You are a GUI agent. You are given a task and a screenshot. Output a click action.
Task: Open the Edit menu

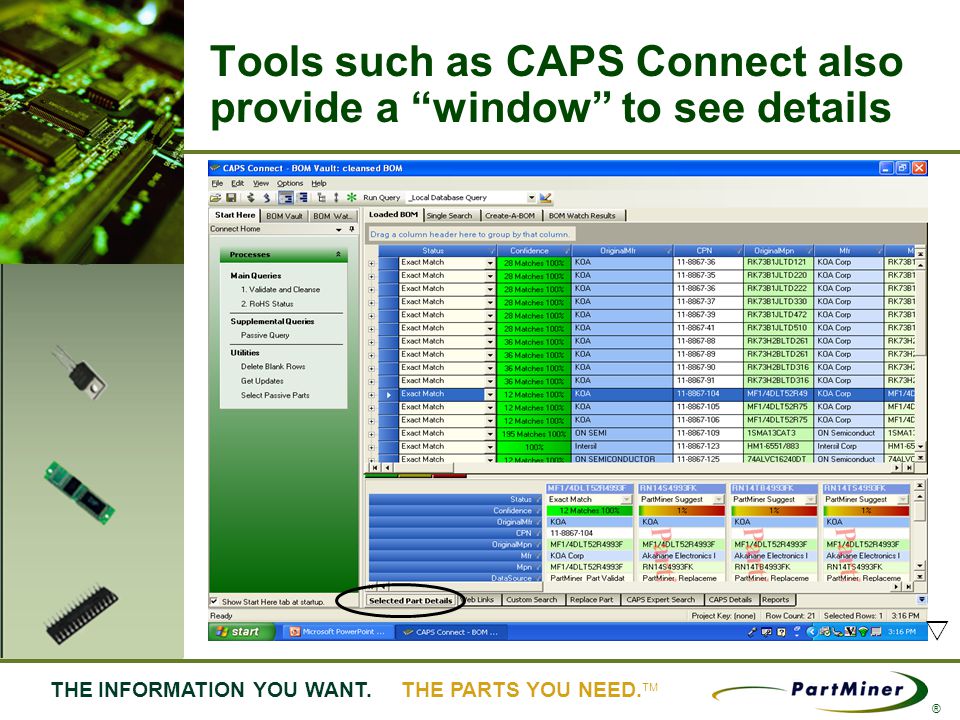(x=238, y=183)
